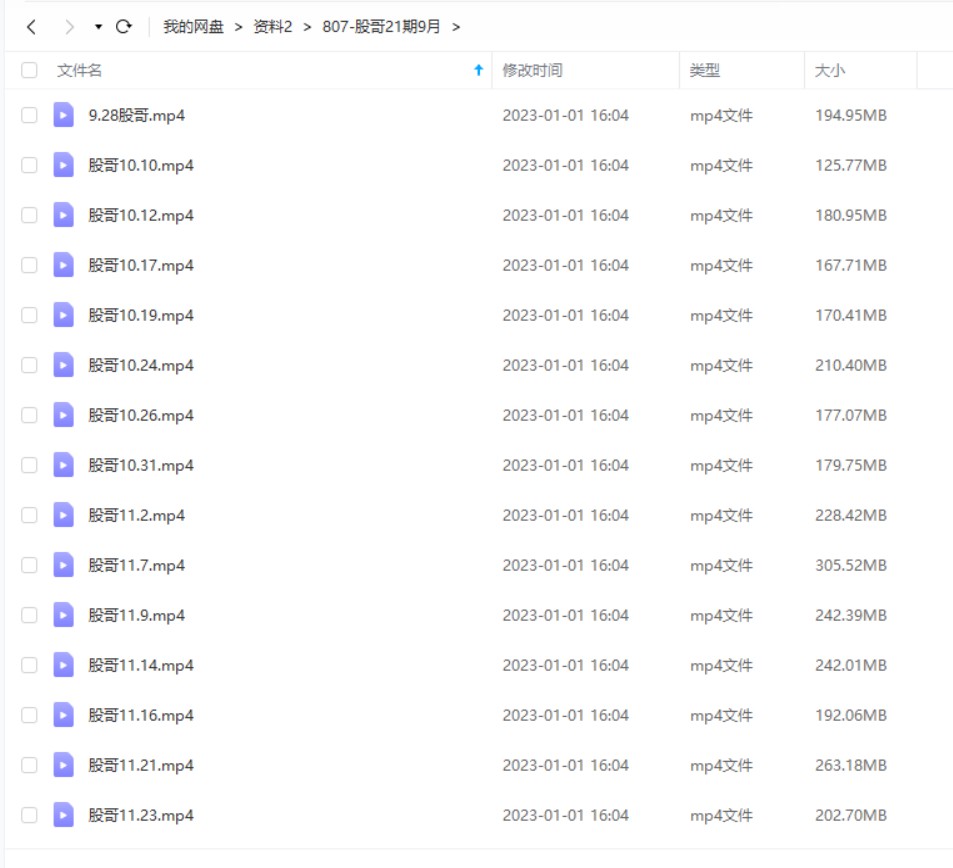
Task: Go forward with the right arrow
Action: point(69,27)
